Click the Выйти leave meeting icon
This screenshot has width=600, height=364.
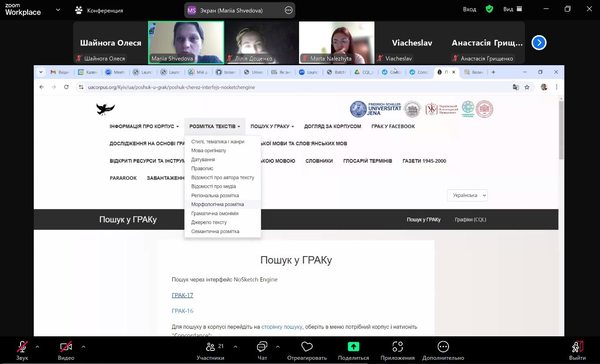577,347
